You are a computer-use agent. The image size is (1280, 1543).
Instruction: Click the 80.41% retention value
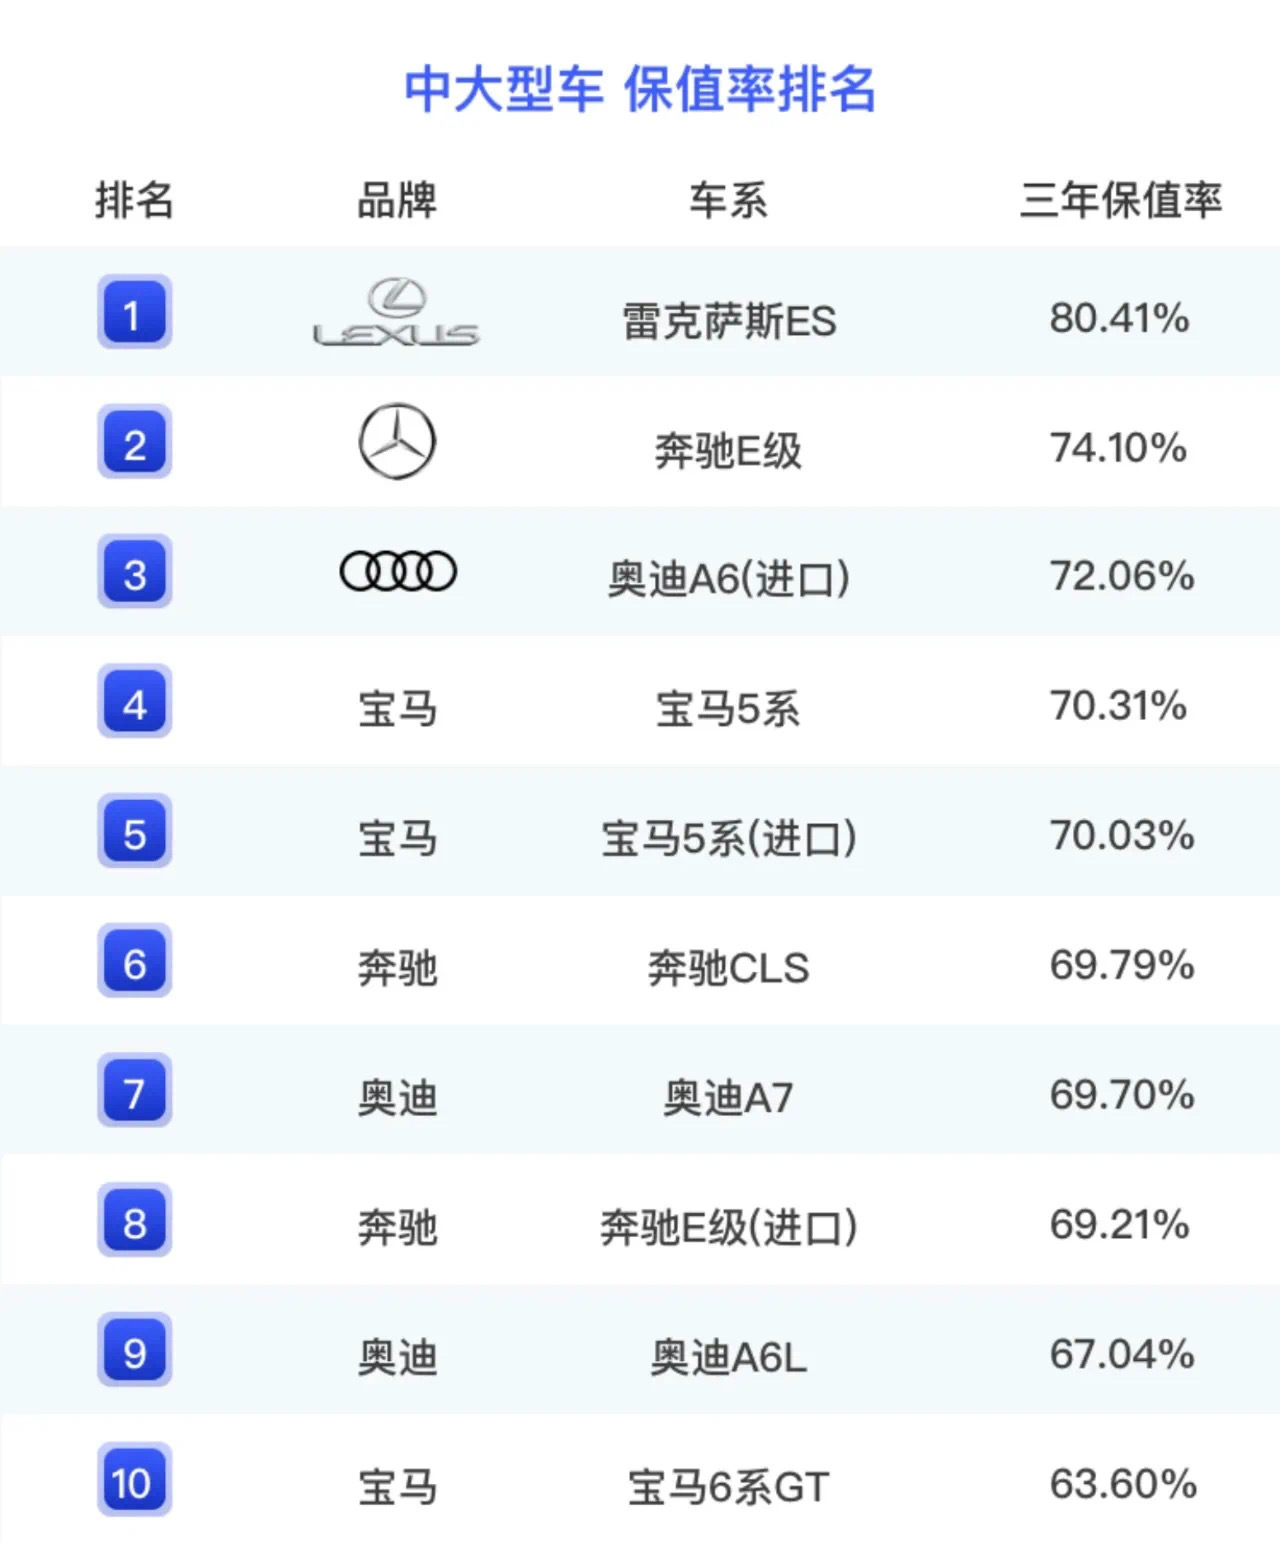[x=1119, y=318]
